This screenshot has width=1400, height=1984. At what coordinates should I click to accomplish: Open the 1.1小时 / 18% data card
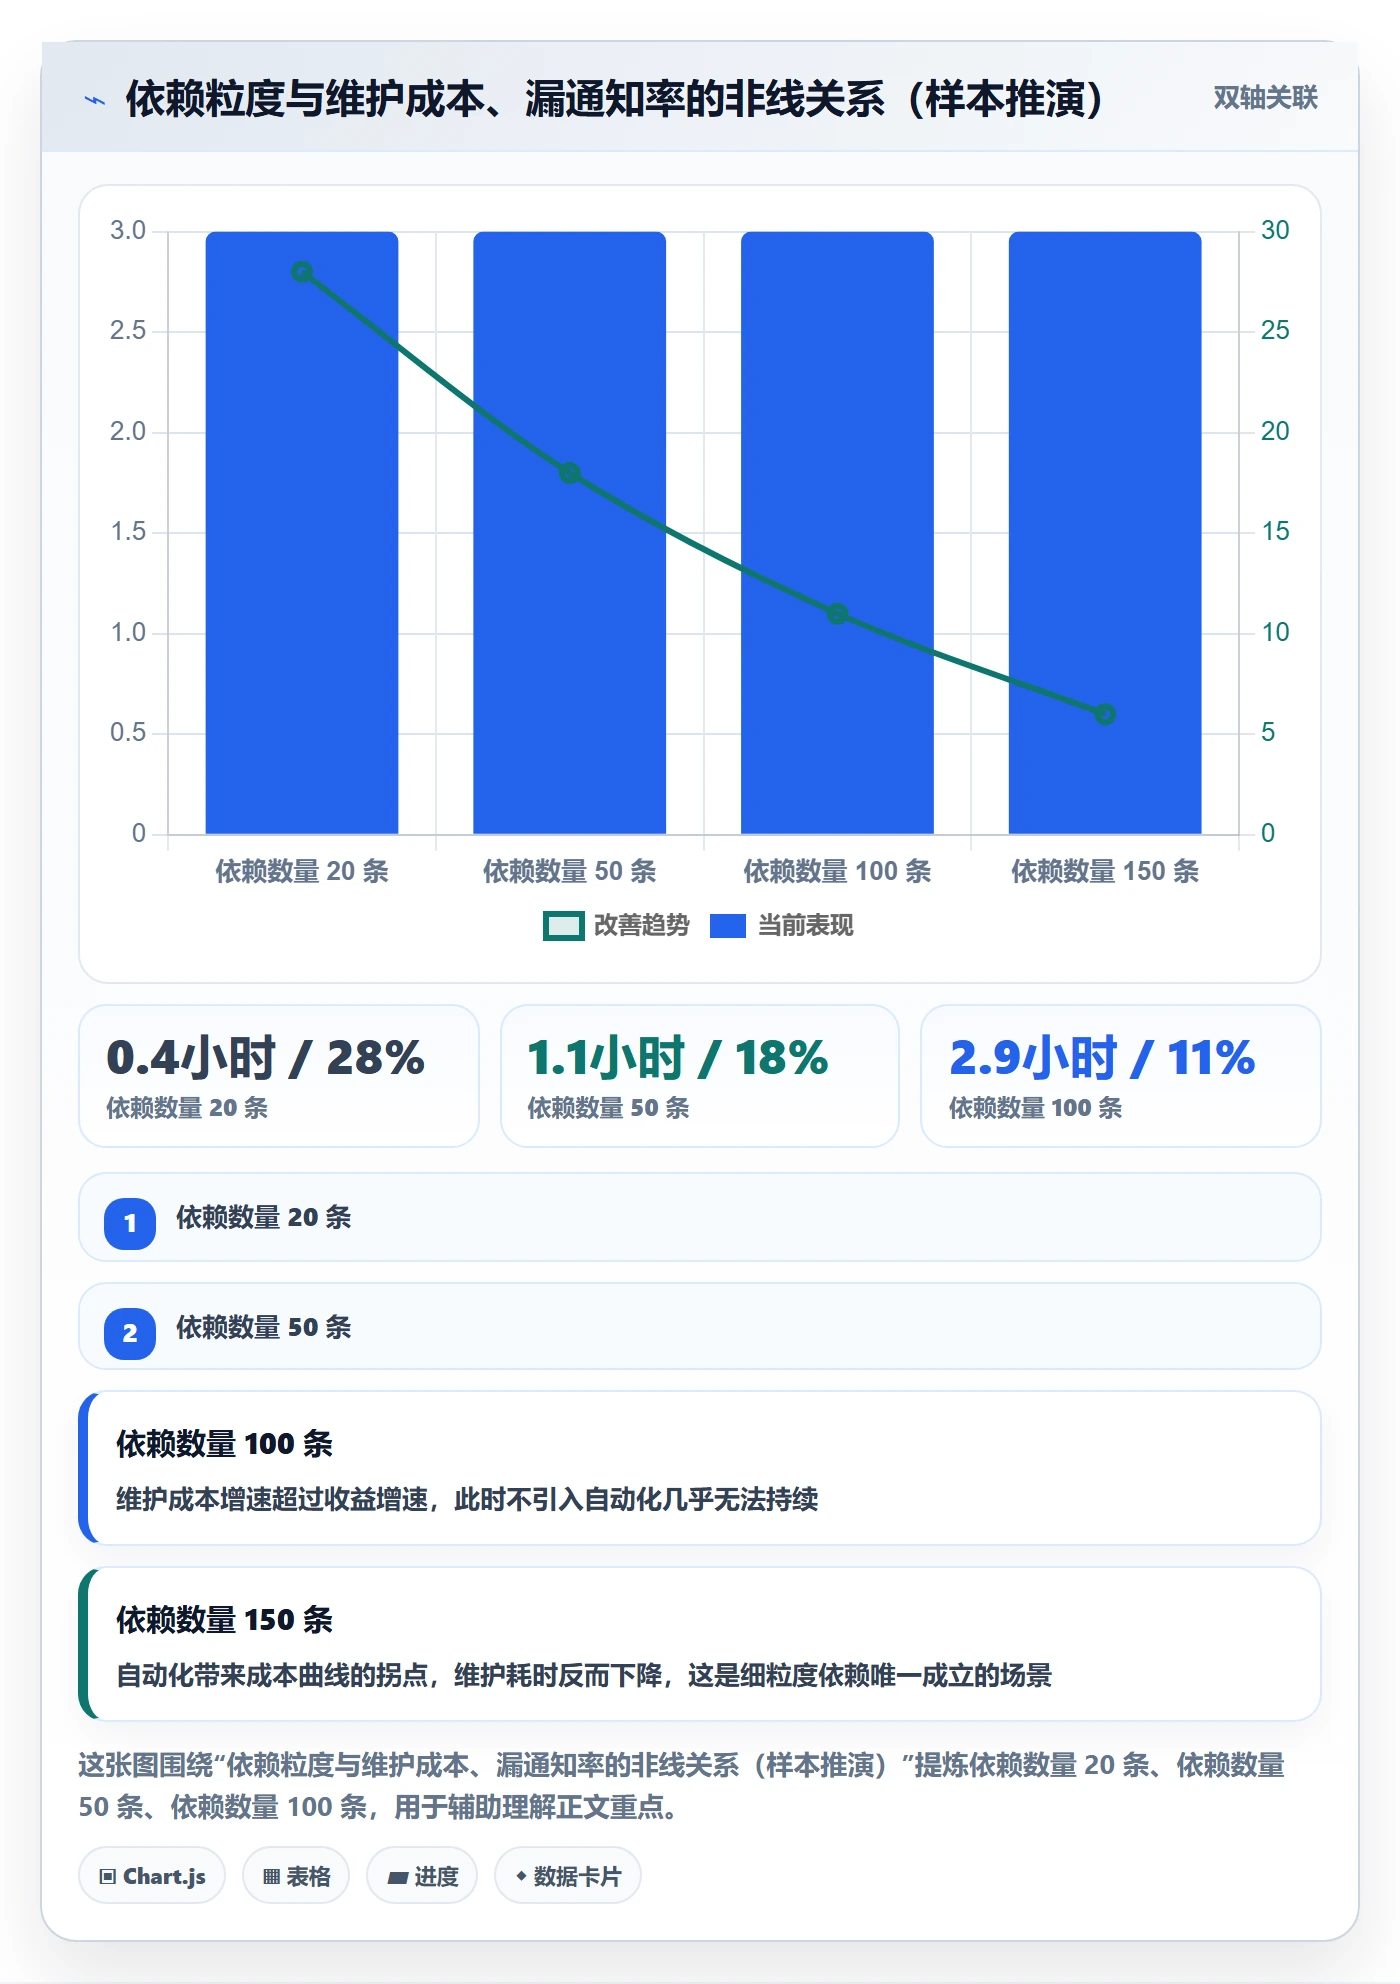click(700, 1076)
